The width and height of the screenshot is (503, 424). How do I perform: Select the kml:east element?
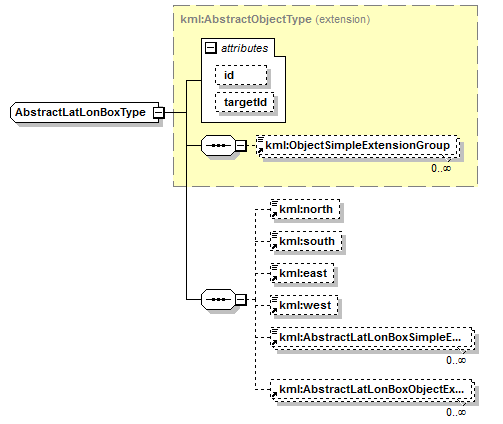point(302,273)
